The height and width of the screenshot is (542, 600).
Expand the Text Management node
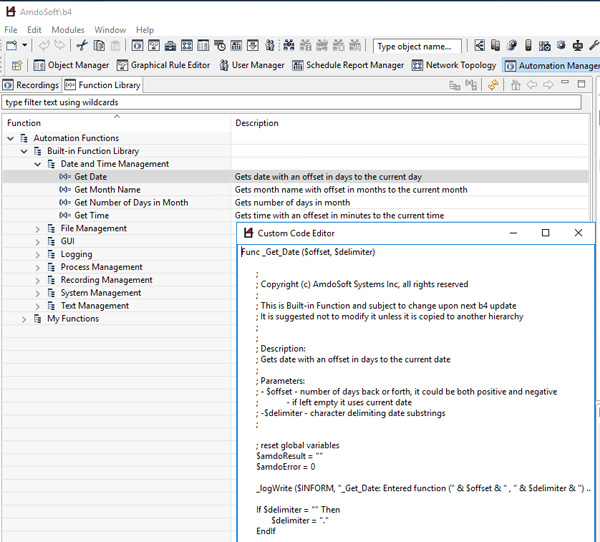[x=38, y=306]
